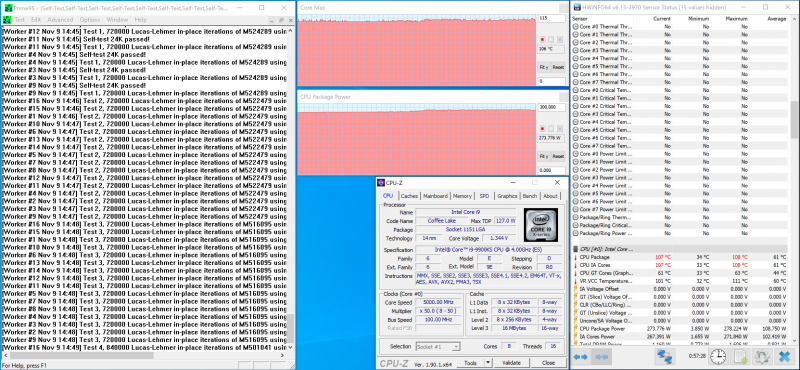Screen dimensions: 800x370
Task: Click Reset button in CPU Package Power graph
Action: (558, 156)
